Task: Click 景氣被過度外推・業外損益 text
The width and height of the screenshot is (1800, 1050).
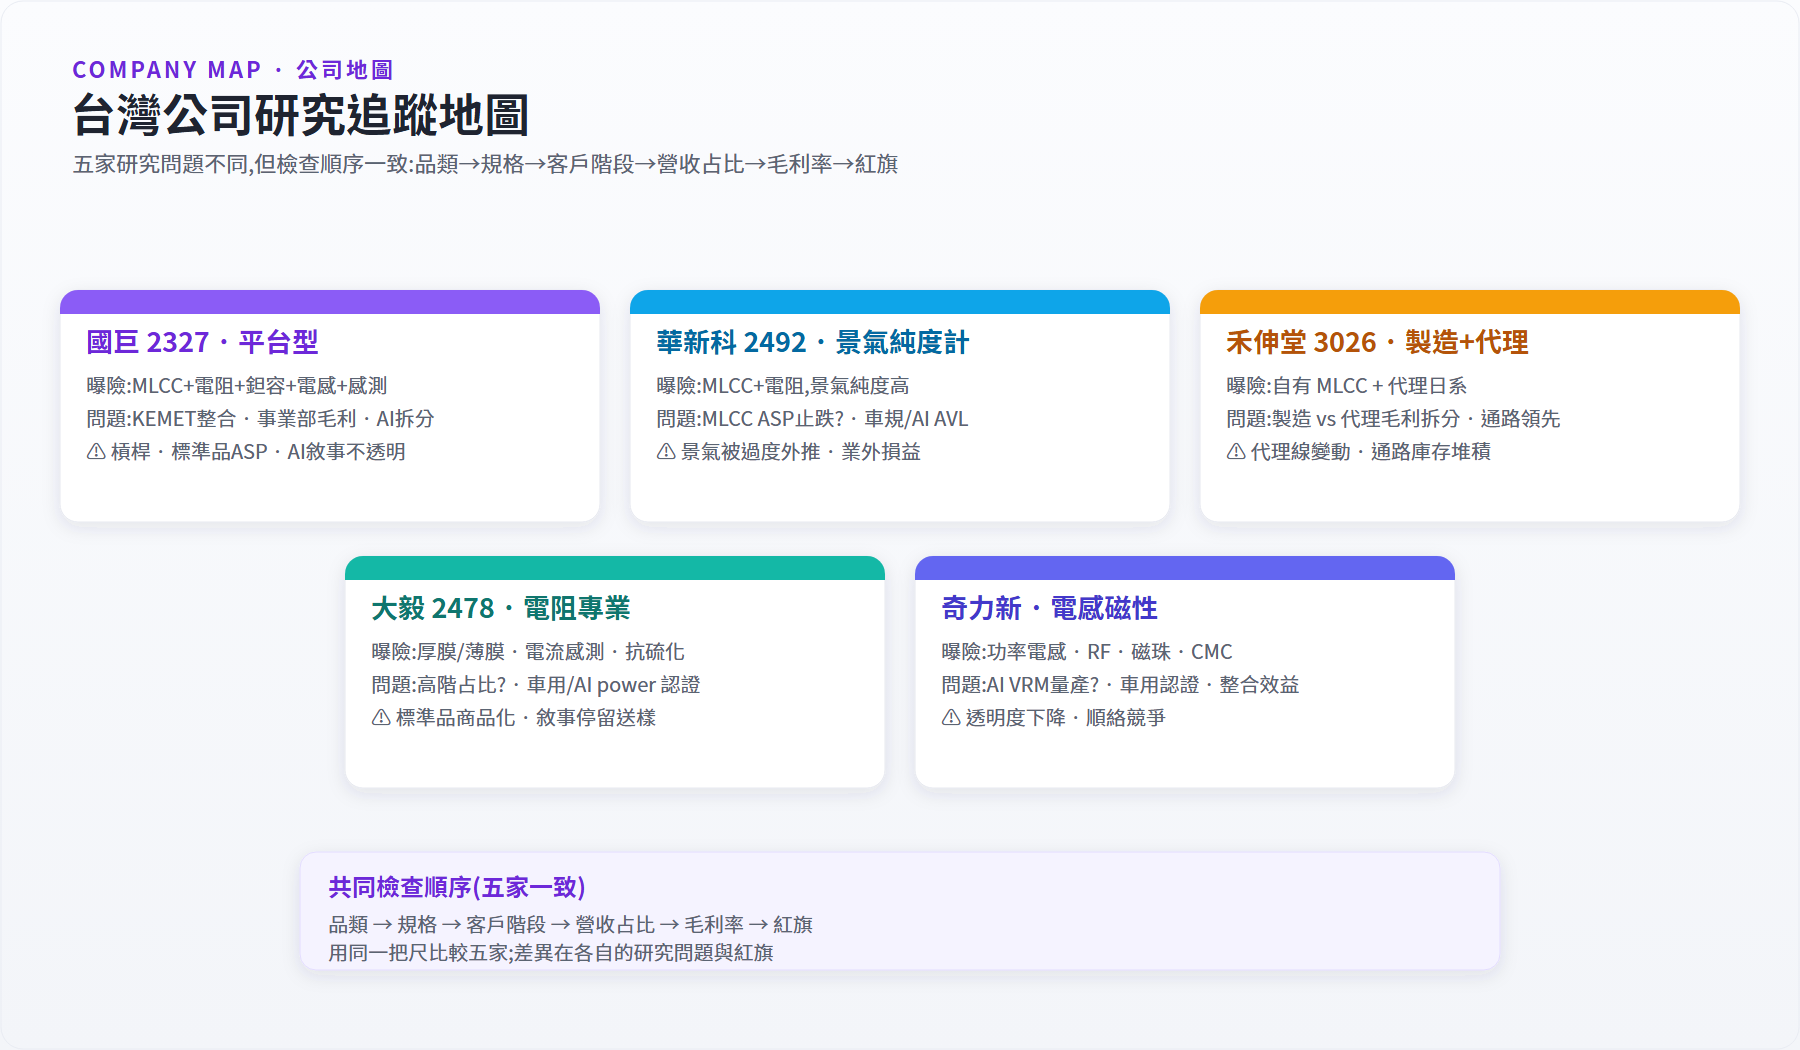Action: click(800, 452)
